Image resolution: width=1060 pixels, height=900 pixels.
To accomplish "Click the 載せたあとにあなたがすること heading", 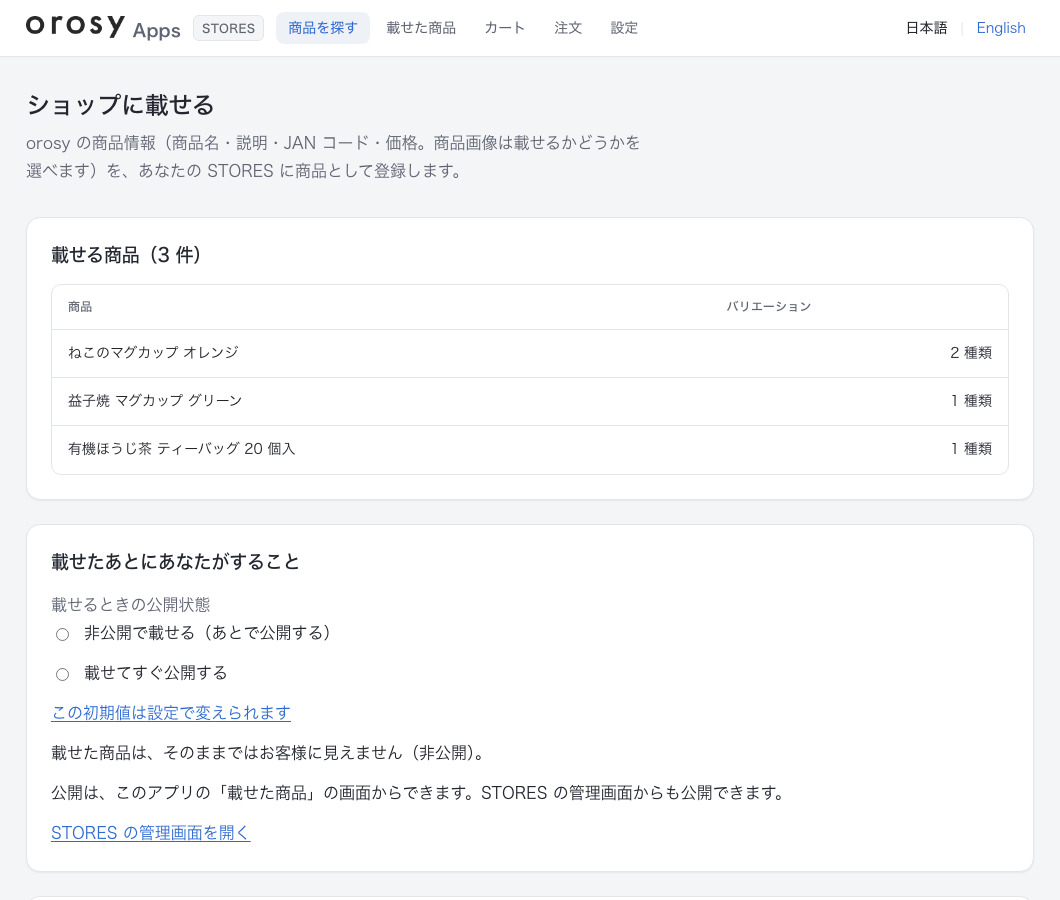I will (x=175, y=562).
